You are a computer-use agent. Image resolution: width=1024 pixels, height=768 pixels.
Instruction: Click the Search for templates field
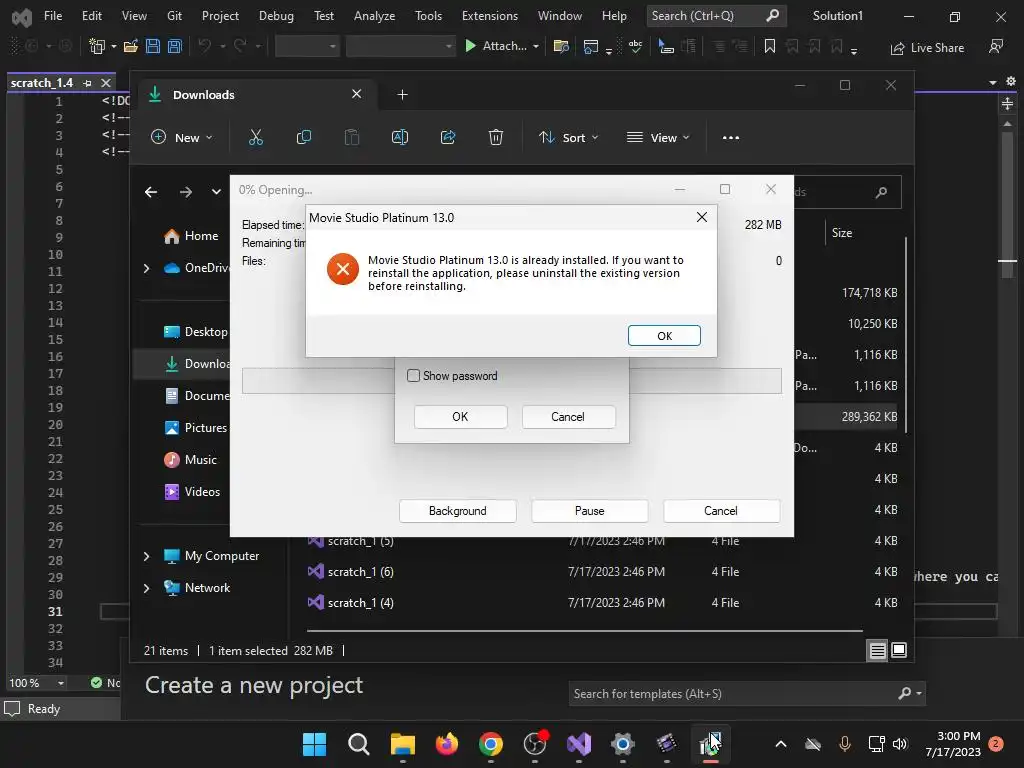(746, 694)
